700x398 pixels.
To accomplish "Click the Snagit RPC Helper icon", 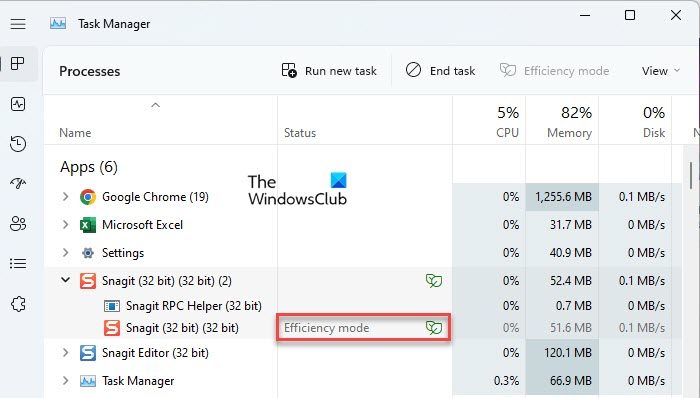I will pyautogui.click(x=112, y=306).
